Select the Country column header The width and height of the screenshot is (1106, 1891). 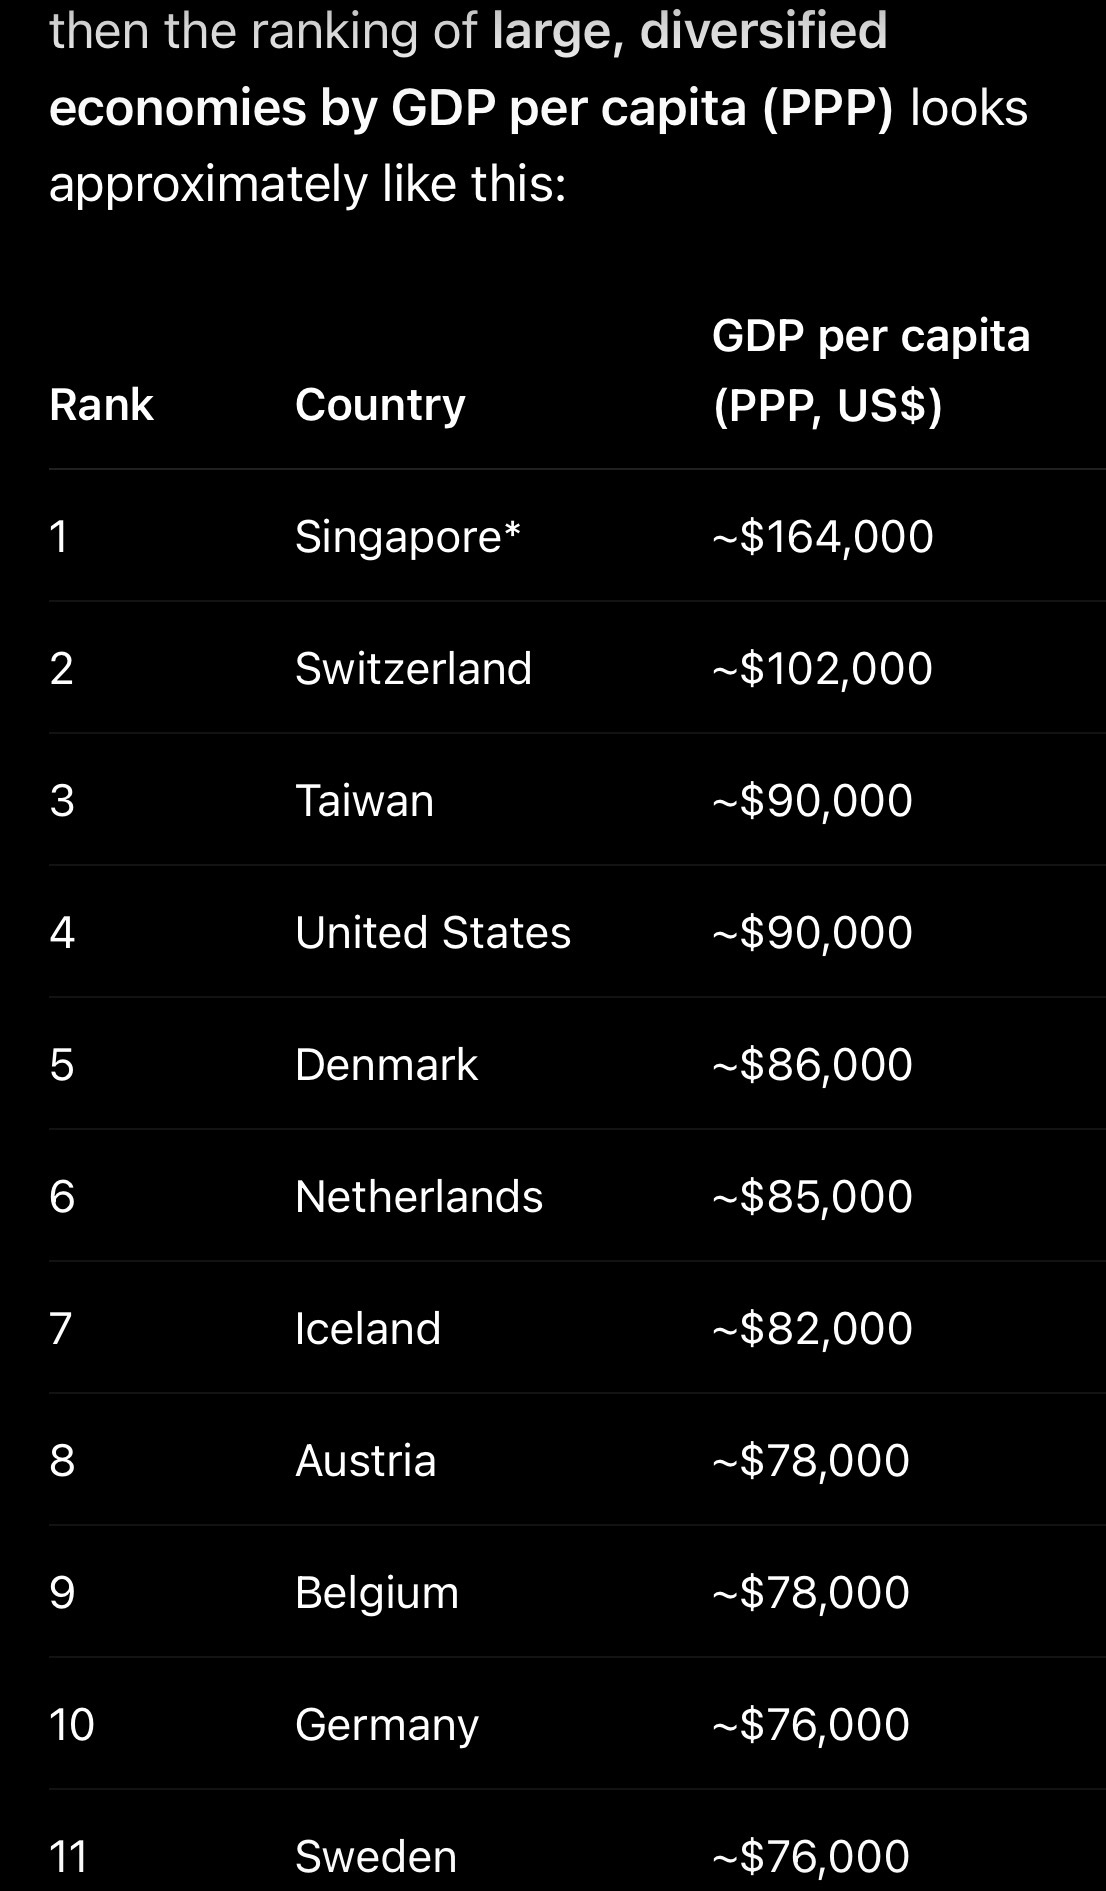coord(380,405)
